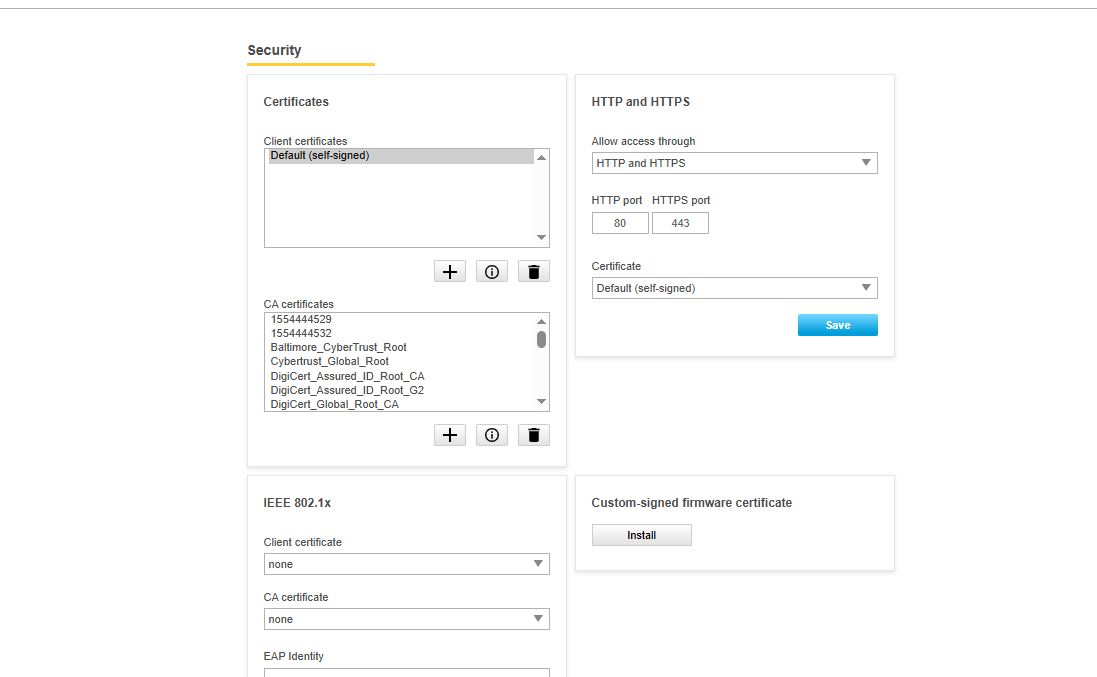Click the HTTP port field

(620, 223)
